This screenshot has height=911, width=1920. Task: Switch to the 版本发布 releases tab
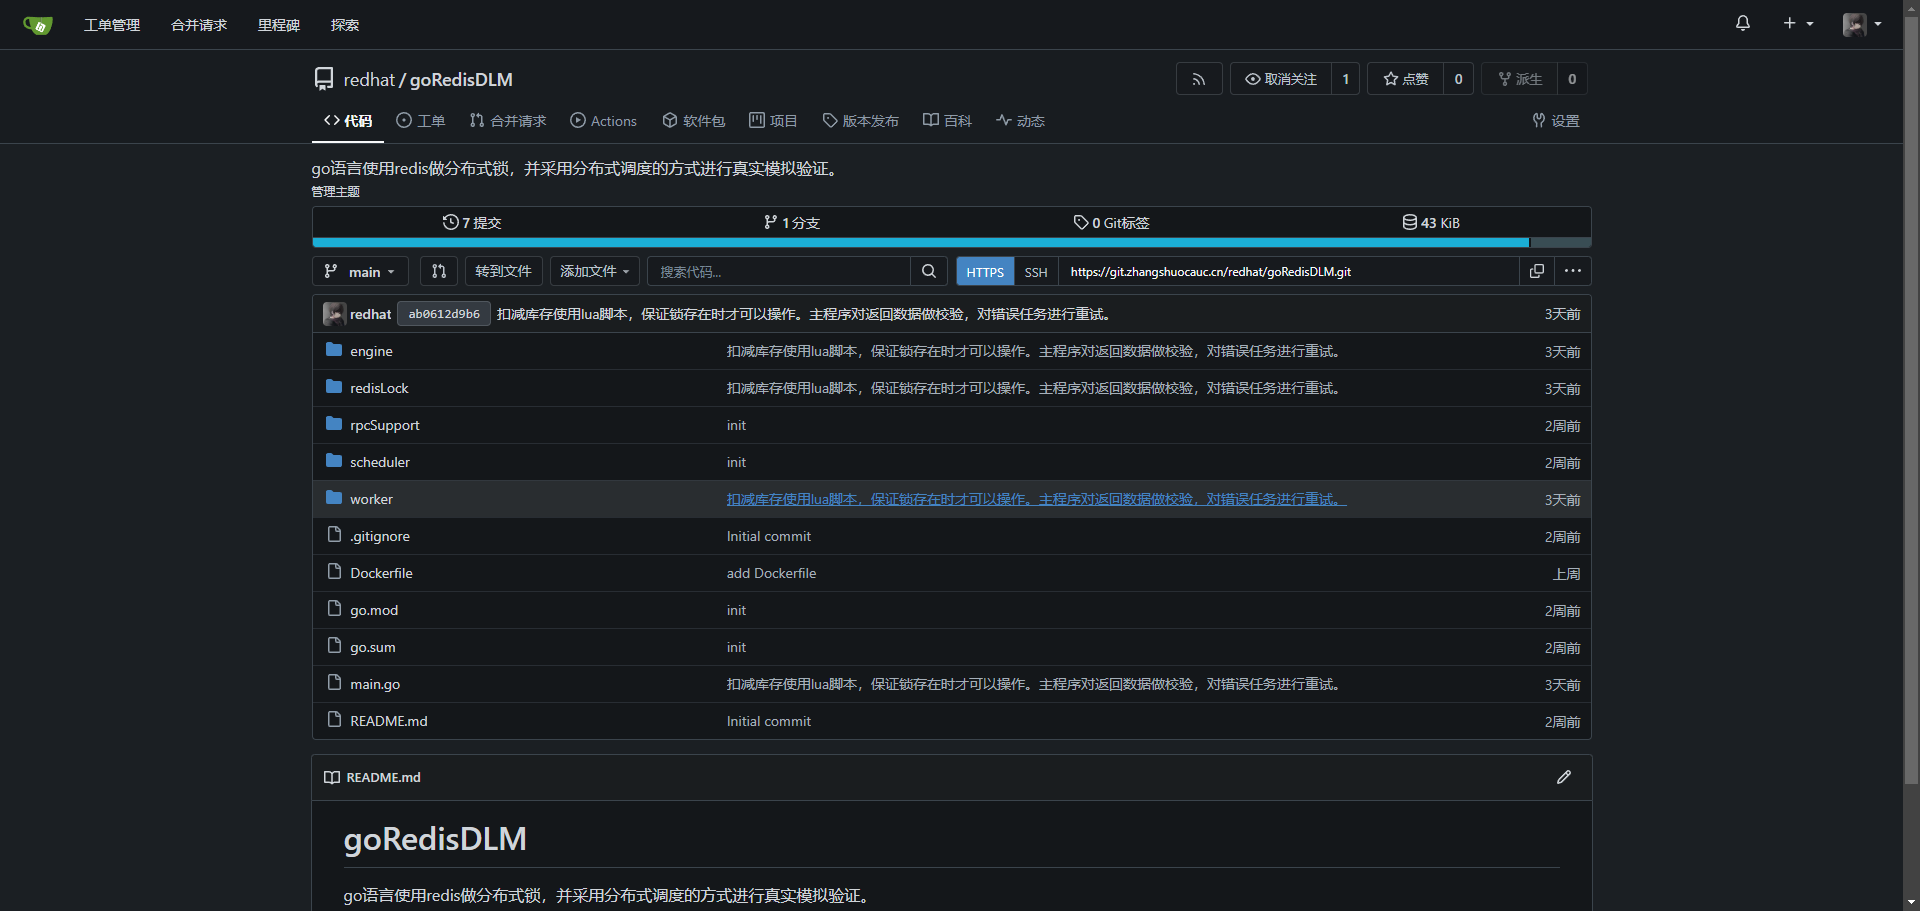[860, 121]
